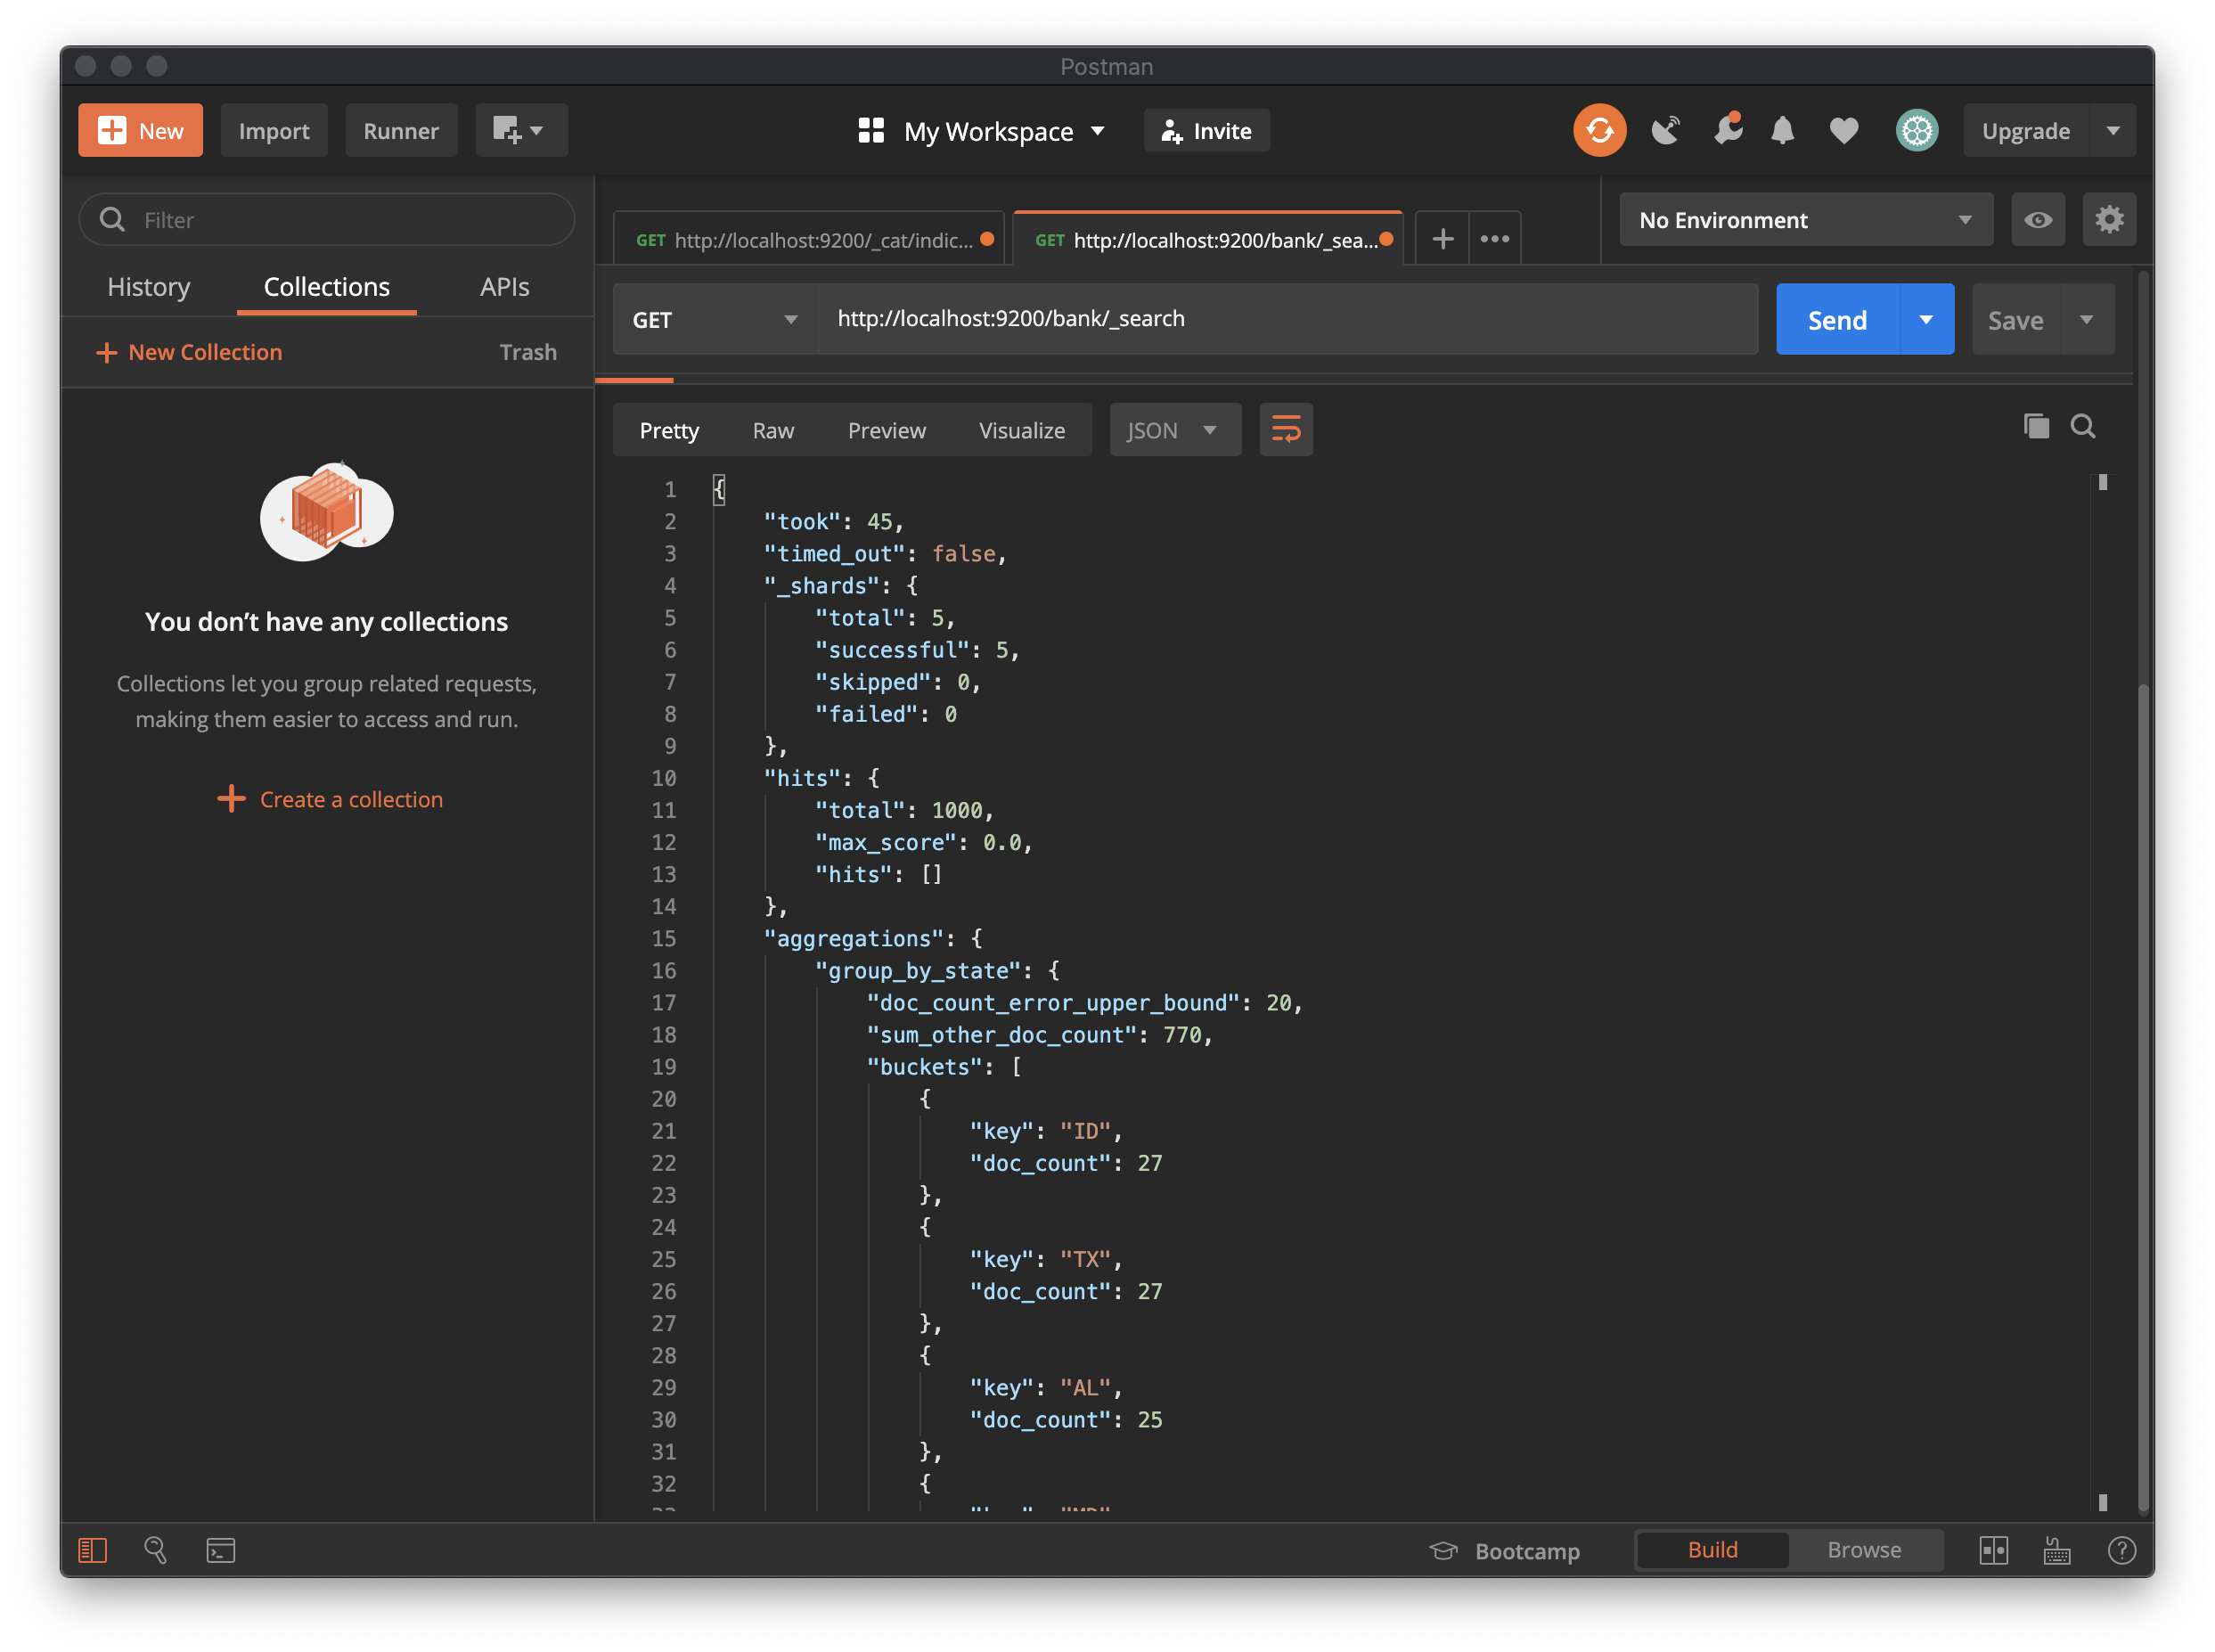Image resolution: width=2215 pixels, height=1652 pixels.
Task: Toggle the sidebar visibility icon
Action: (92, 1550)
